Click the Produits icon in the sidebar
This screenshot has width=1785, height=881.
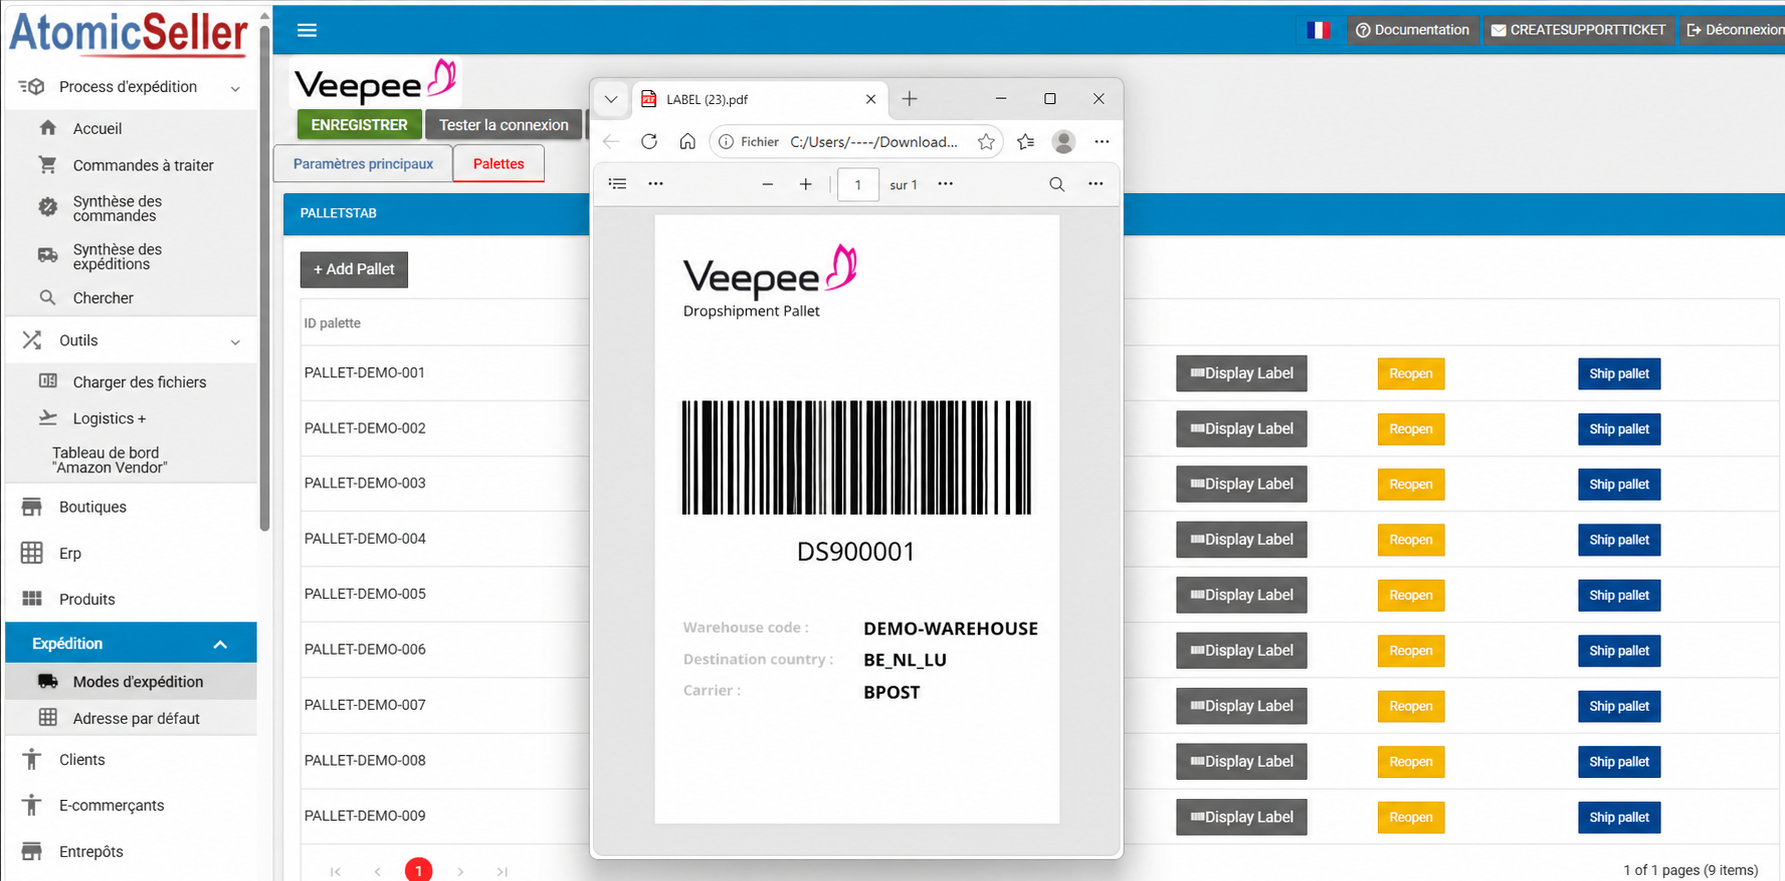(x=32, y=599)
